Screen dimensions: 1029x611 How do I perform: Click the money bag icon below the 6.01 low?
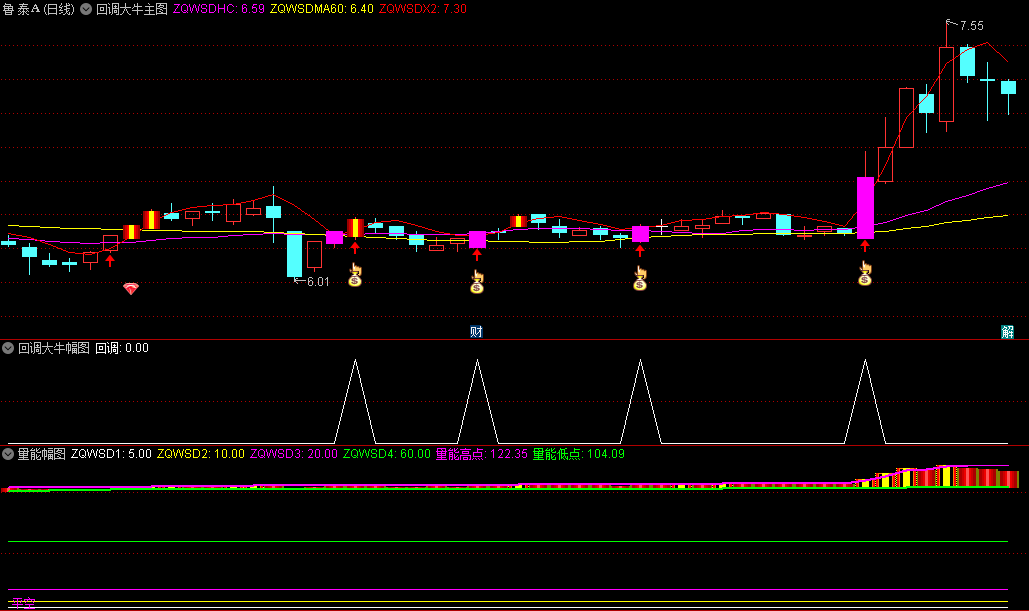tap(355, 275)
